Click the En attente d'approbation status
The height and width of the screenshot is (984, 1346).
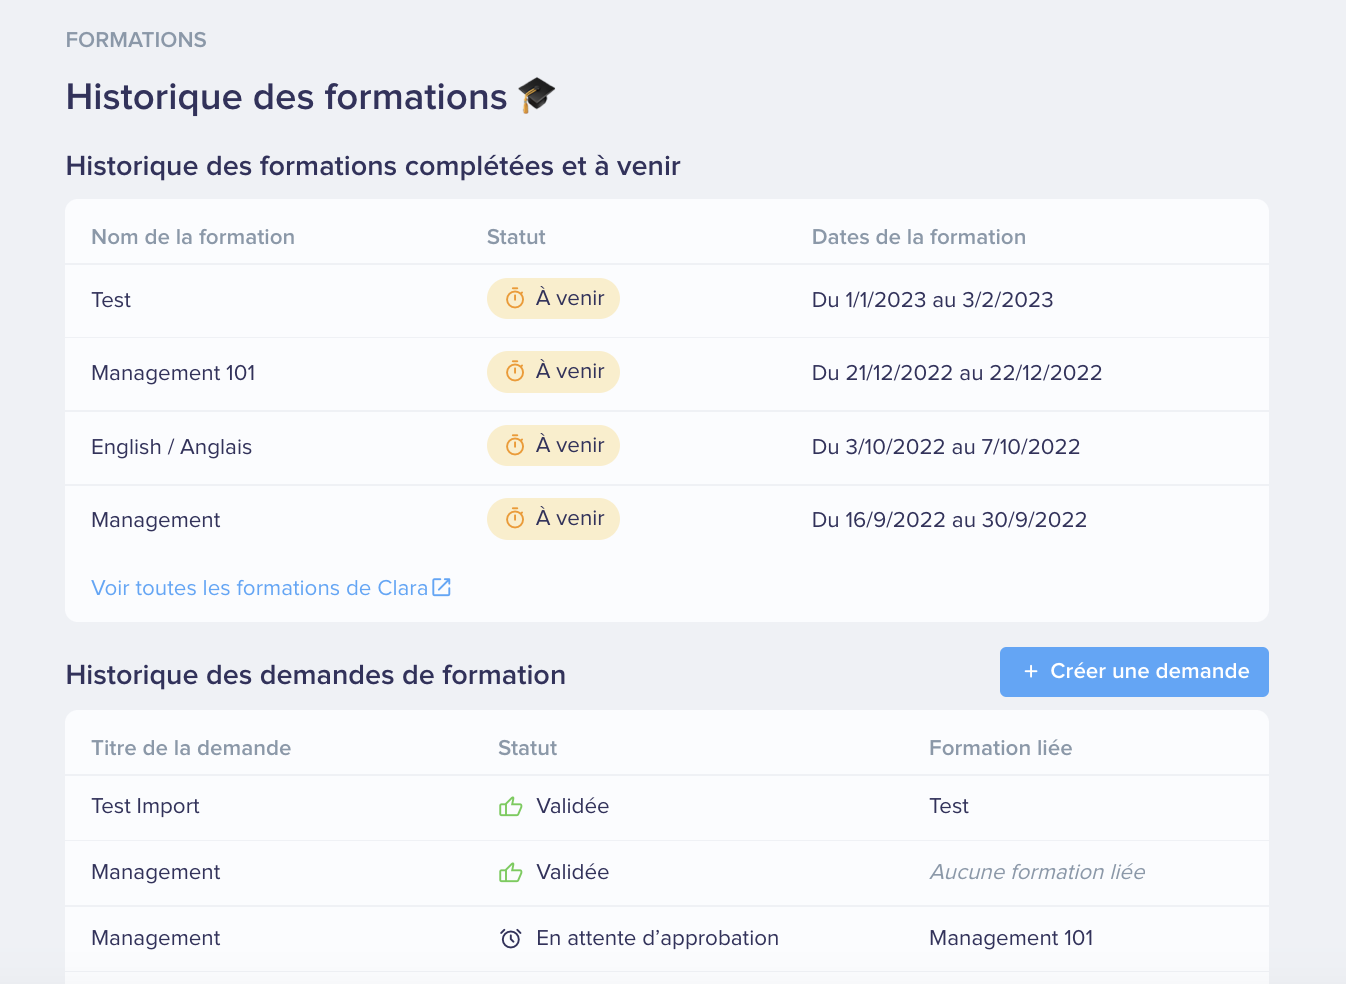pyautogui.click(x=657, y=938)
